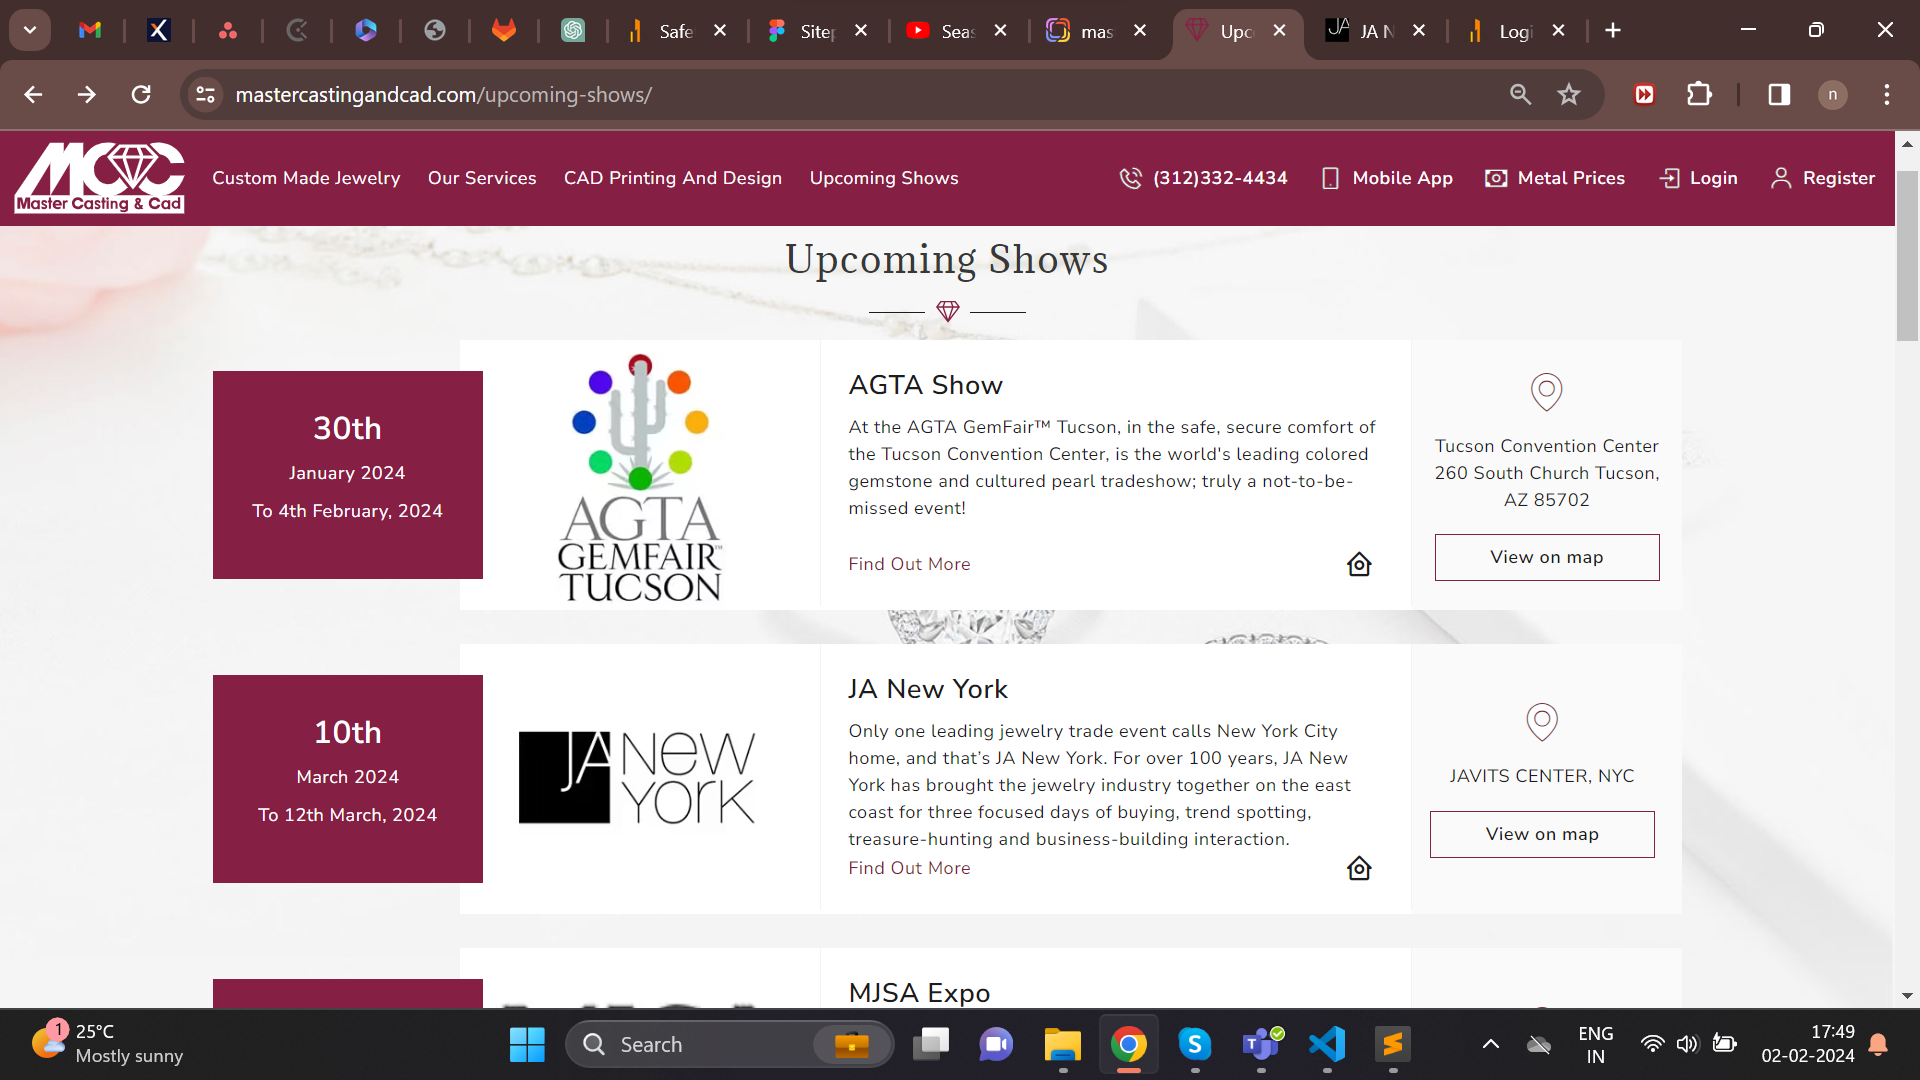Go forward in browser history
Viewport: 1920px width, 1080px height.
pos(87,94)
